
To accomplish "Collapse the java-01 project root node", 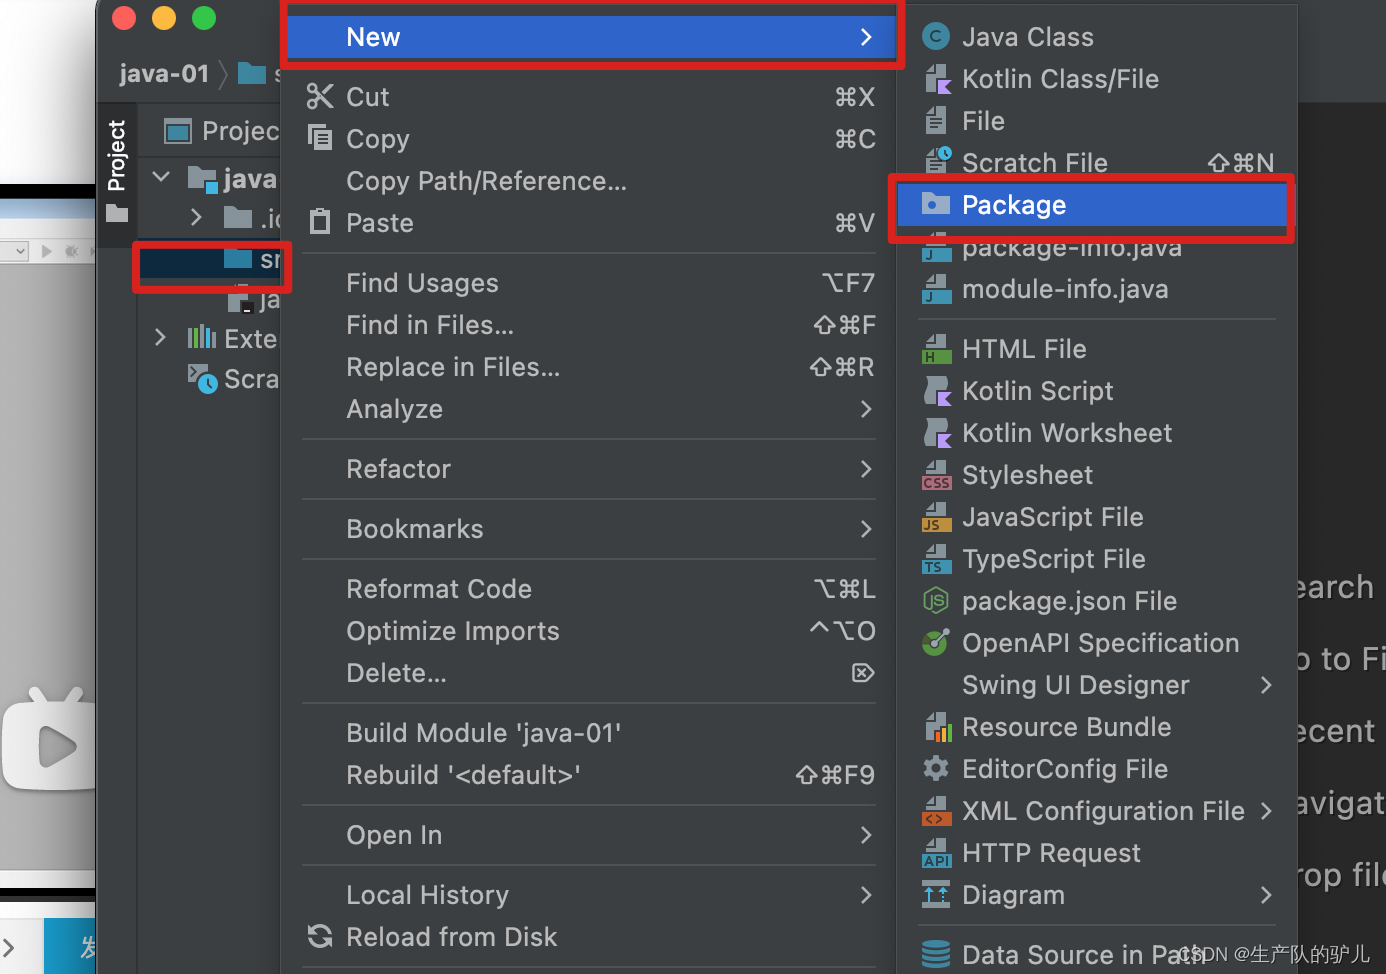I will pyautogui.click(x=161, y=177).
